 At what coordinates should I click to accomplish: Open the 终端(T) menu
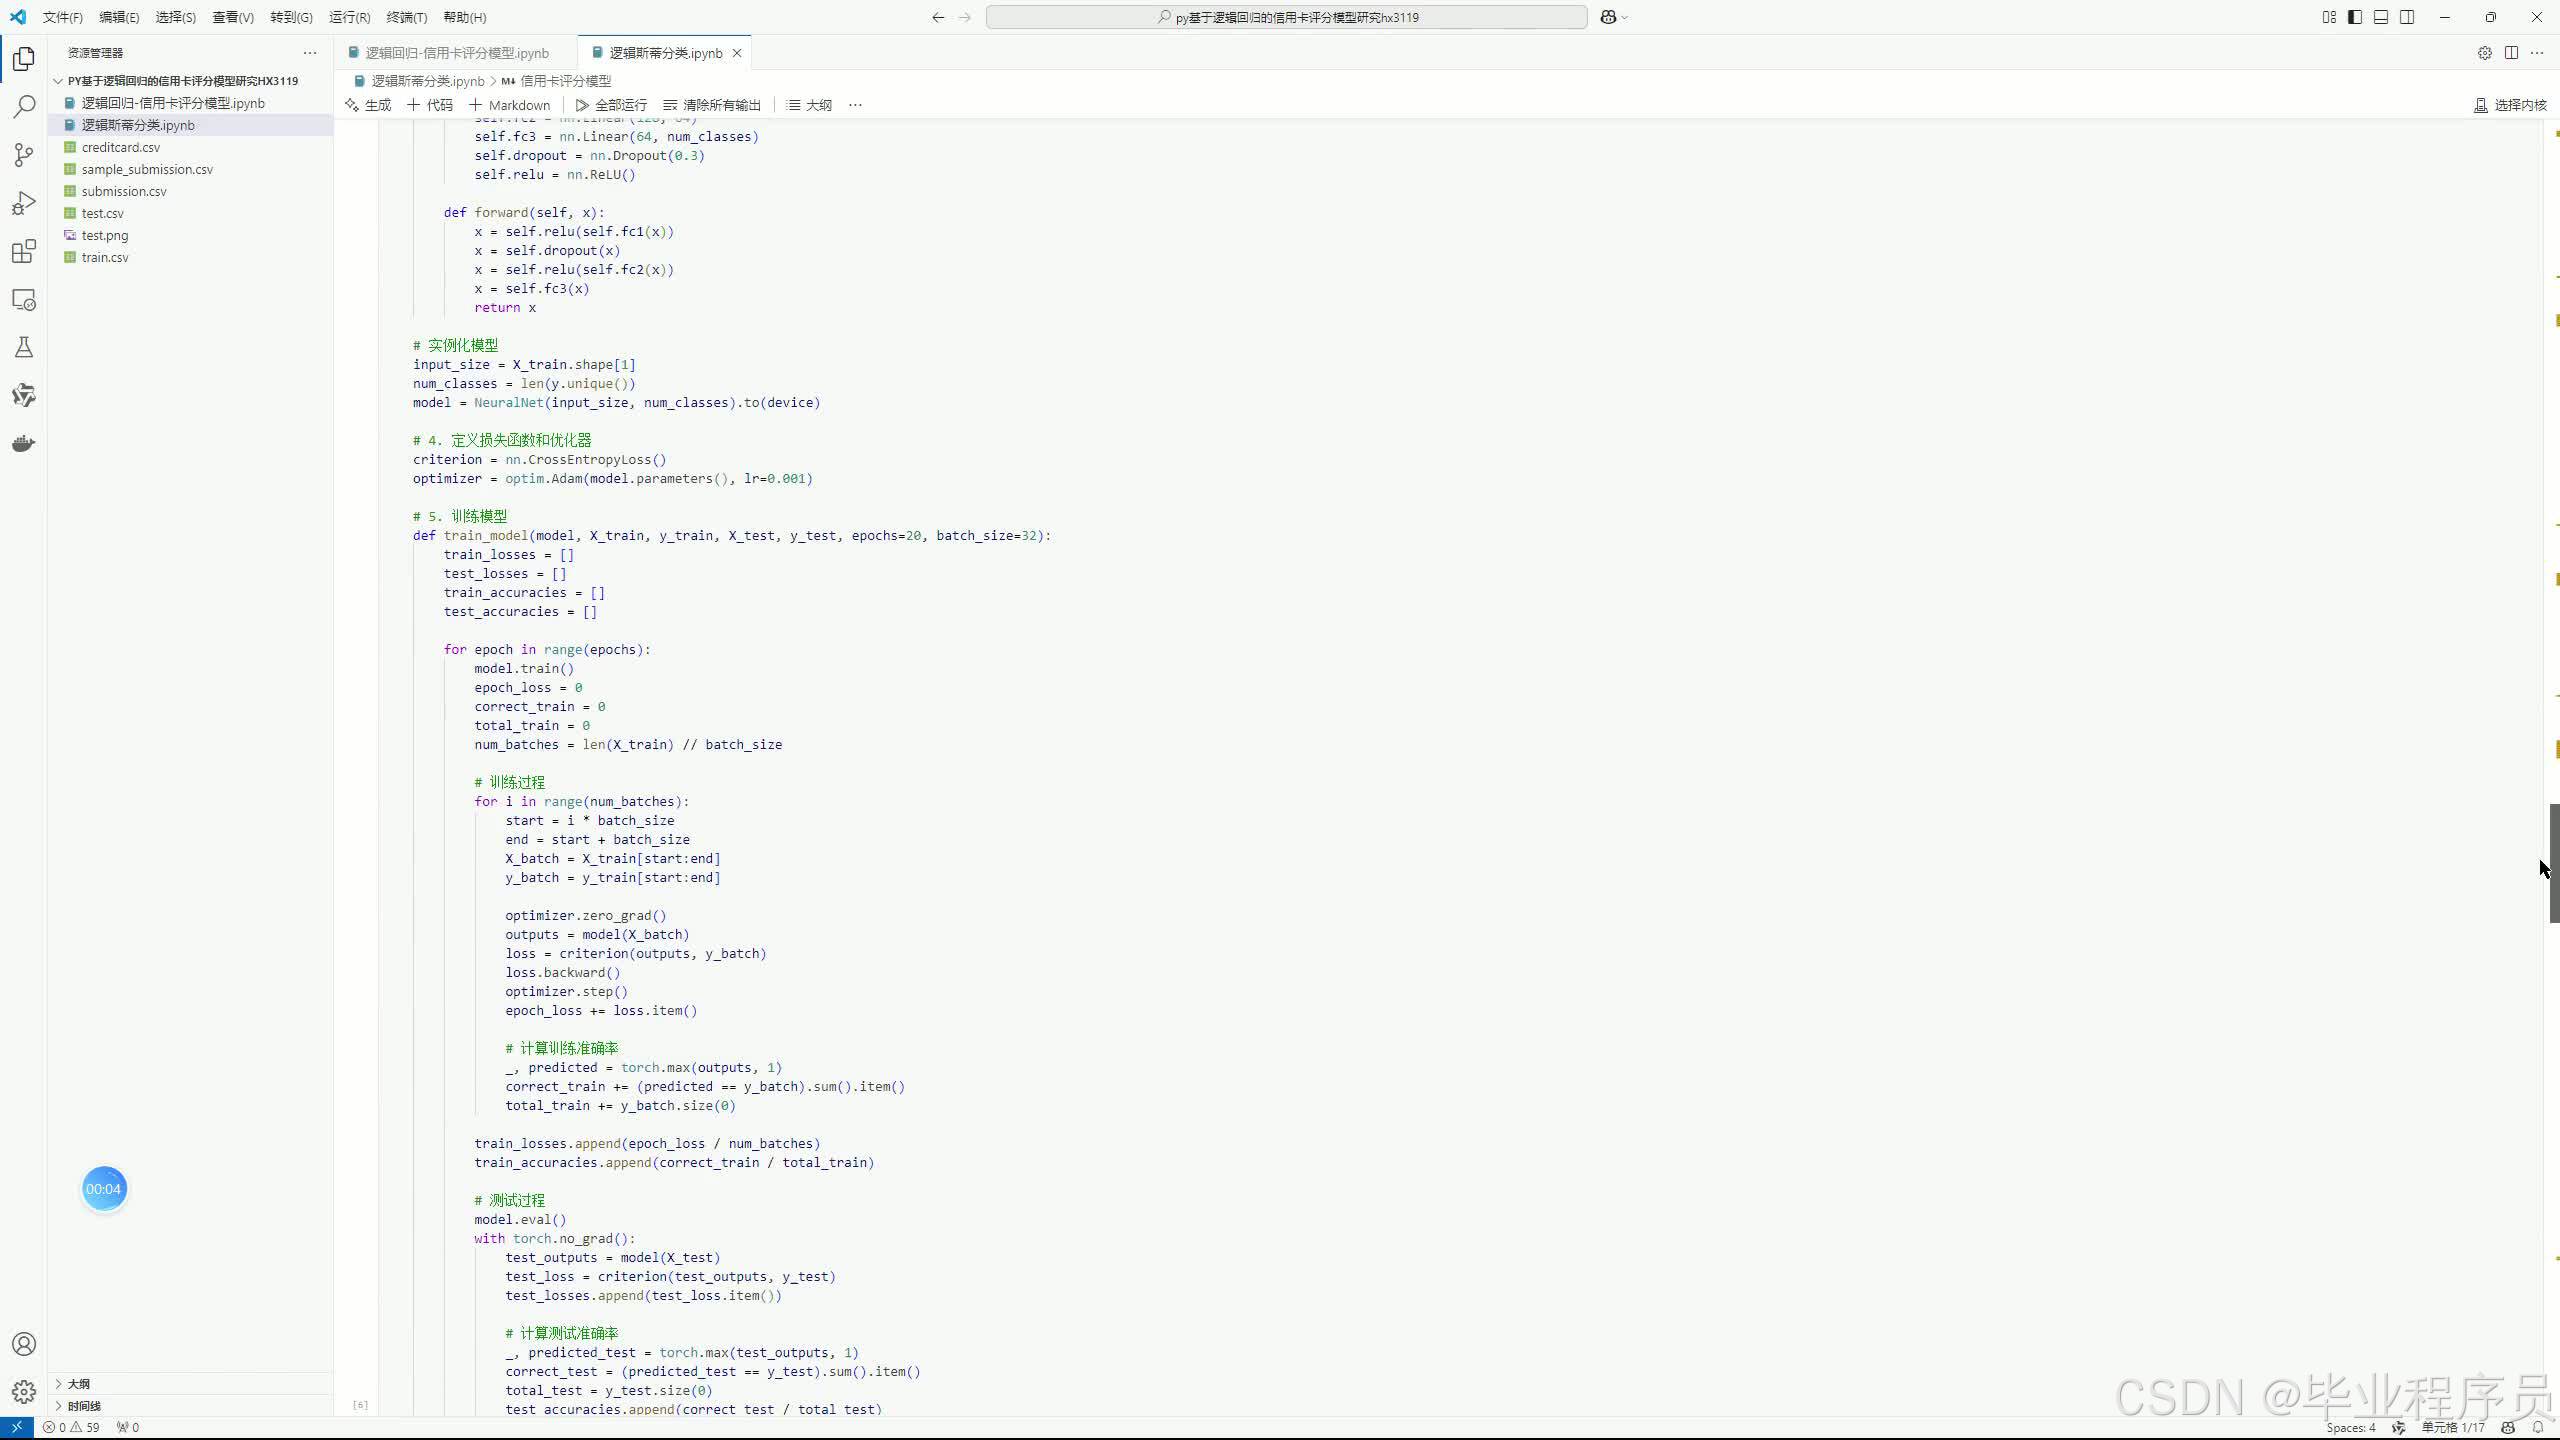point(406,17)
